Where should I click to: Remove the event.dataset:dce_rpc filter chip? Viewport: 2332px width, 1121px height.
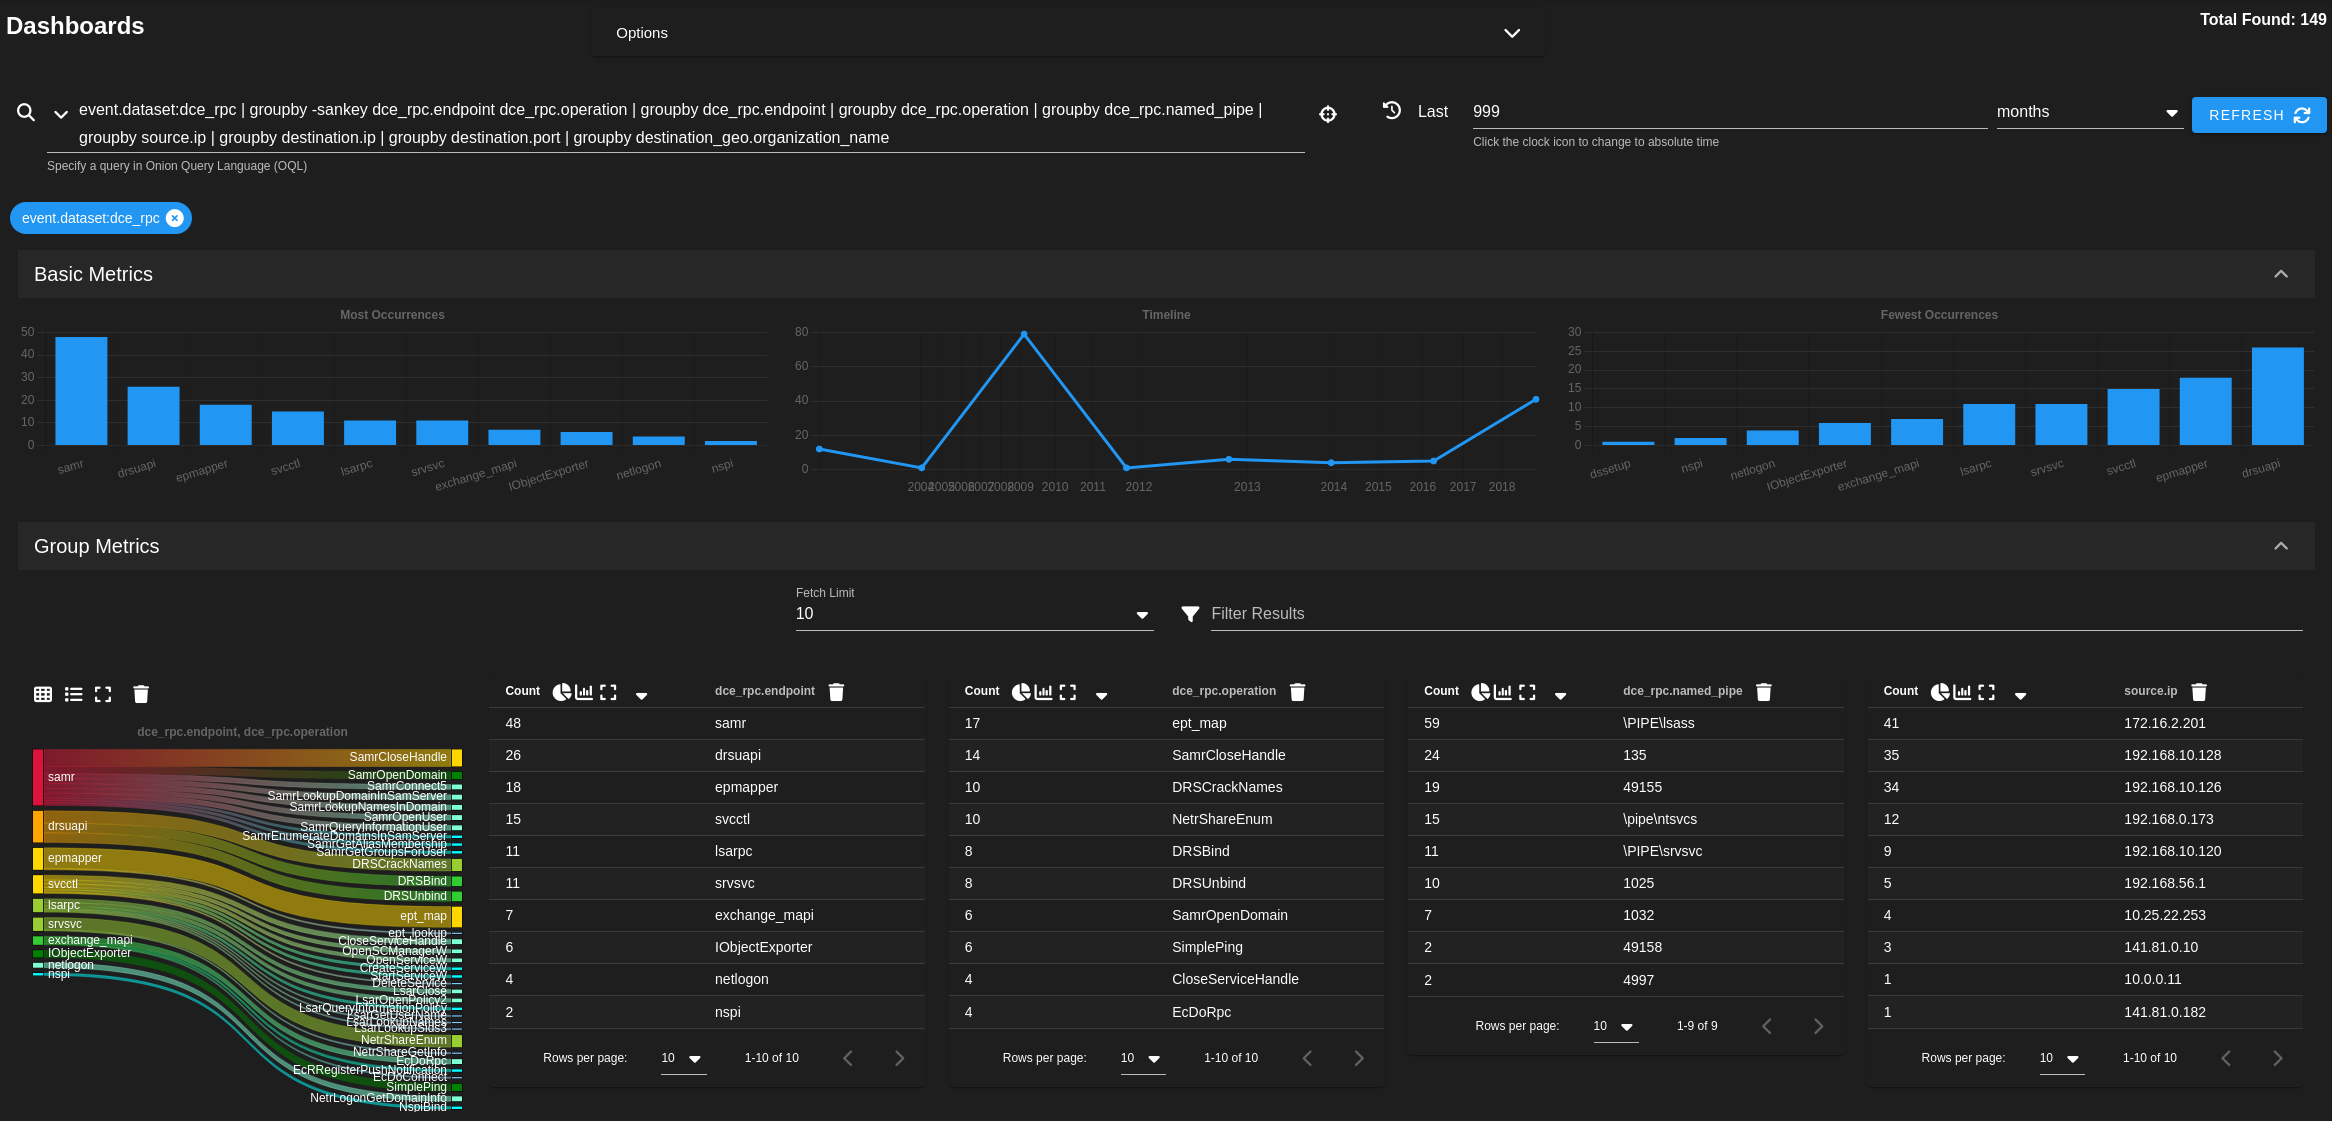click(x=175, y=218)
